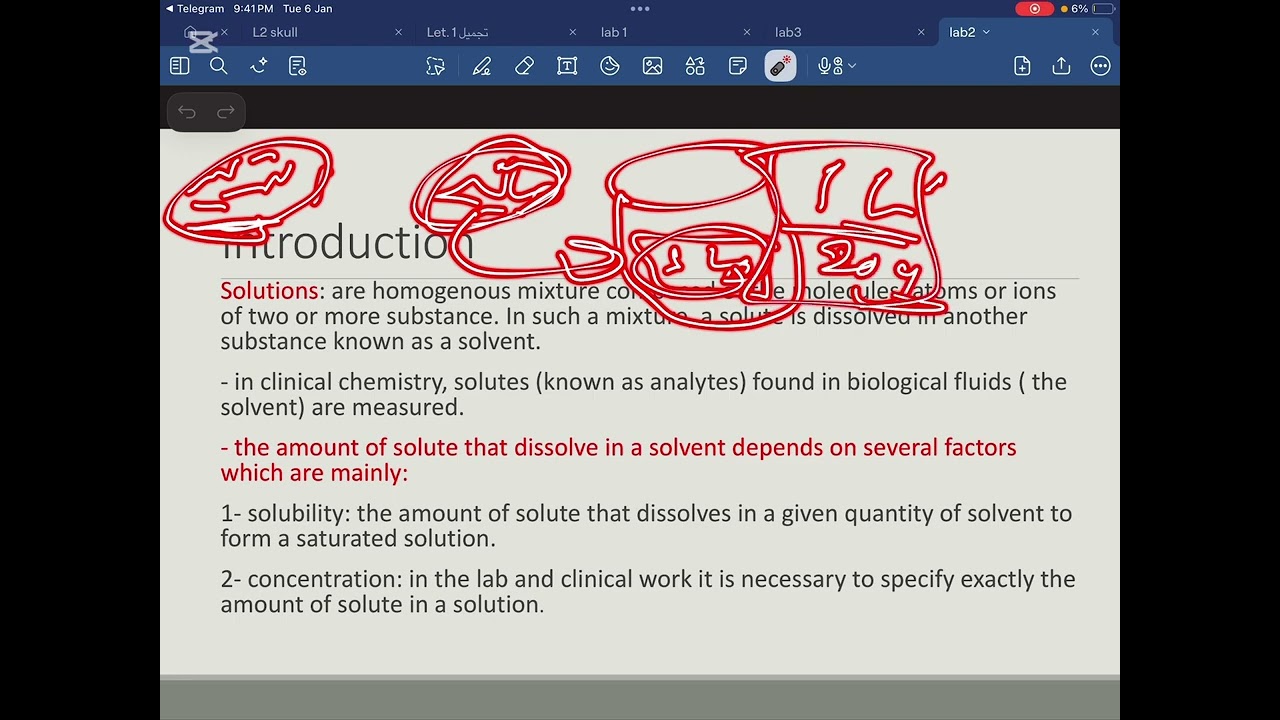Close the Let.1 تجميل tab
1280x720 pixels.
(x=573, y=32)
